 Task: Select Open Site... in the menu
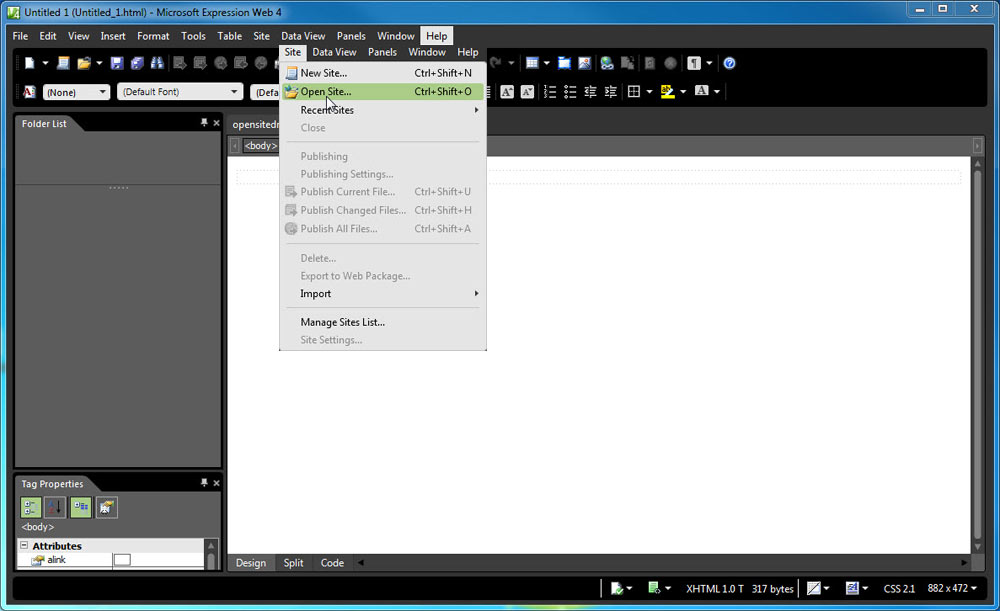tap(382, 91)
